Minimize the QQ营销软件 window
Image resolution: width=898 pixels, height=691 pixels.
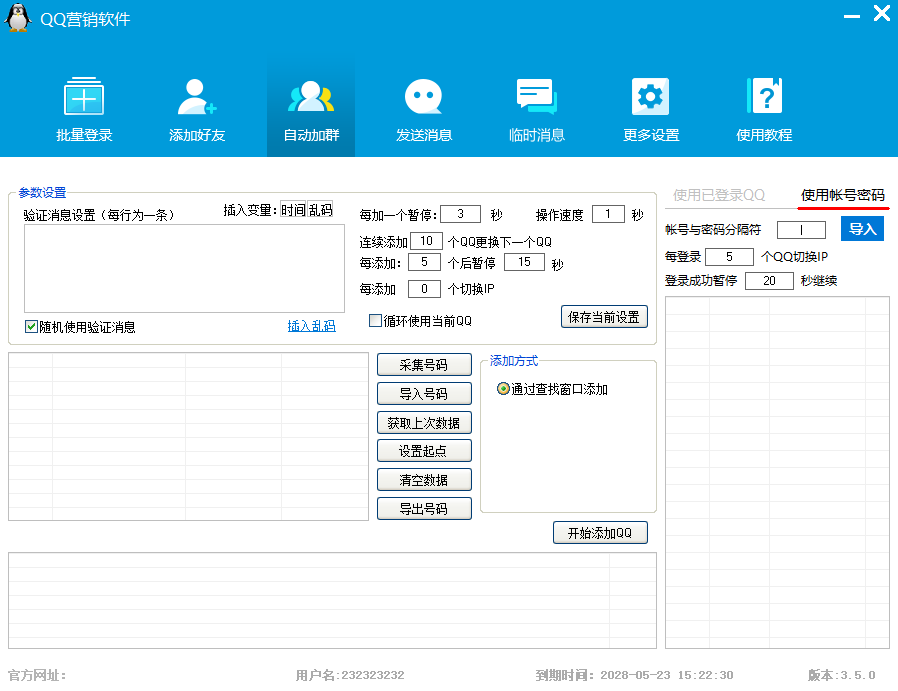tap(852, 17)
